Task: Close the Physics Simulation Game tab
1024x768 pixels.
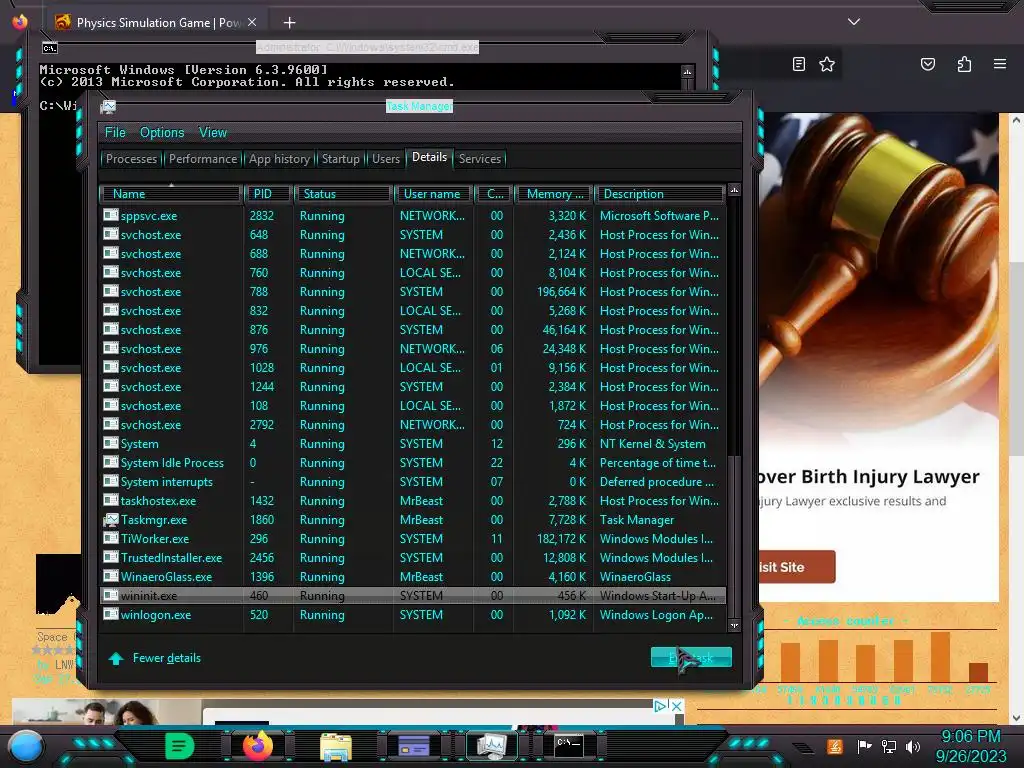Action: coord(252,22)
